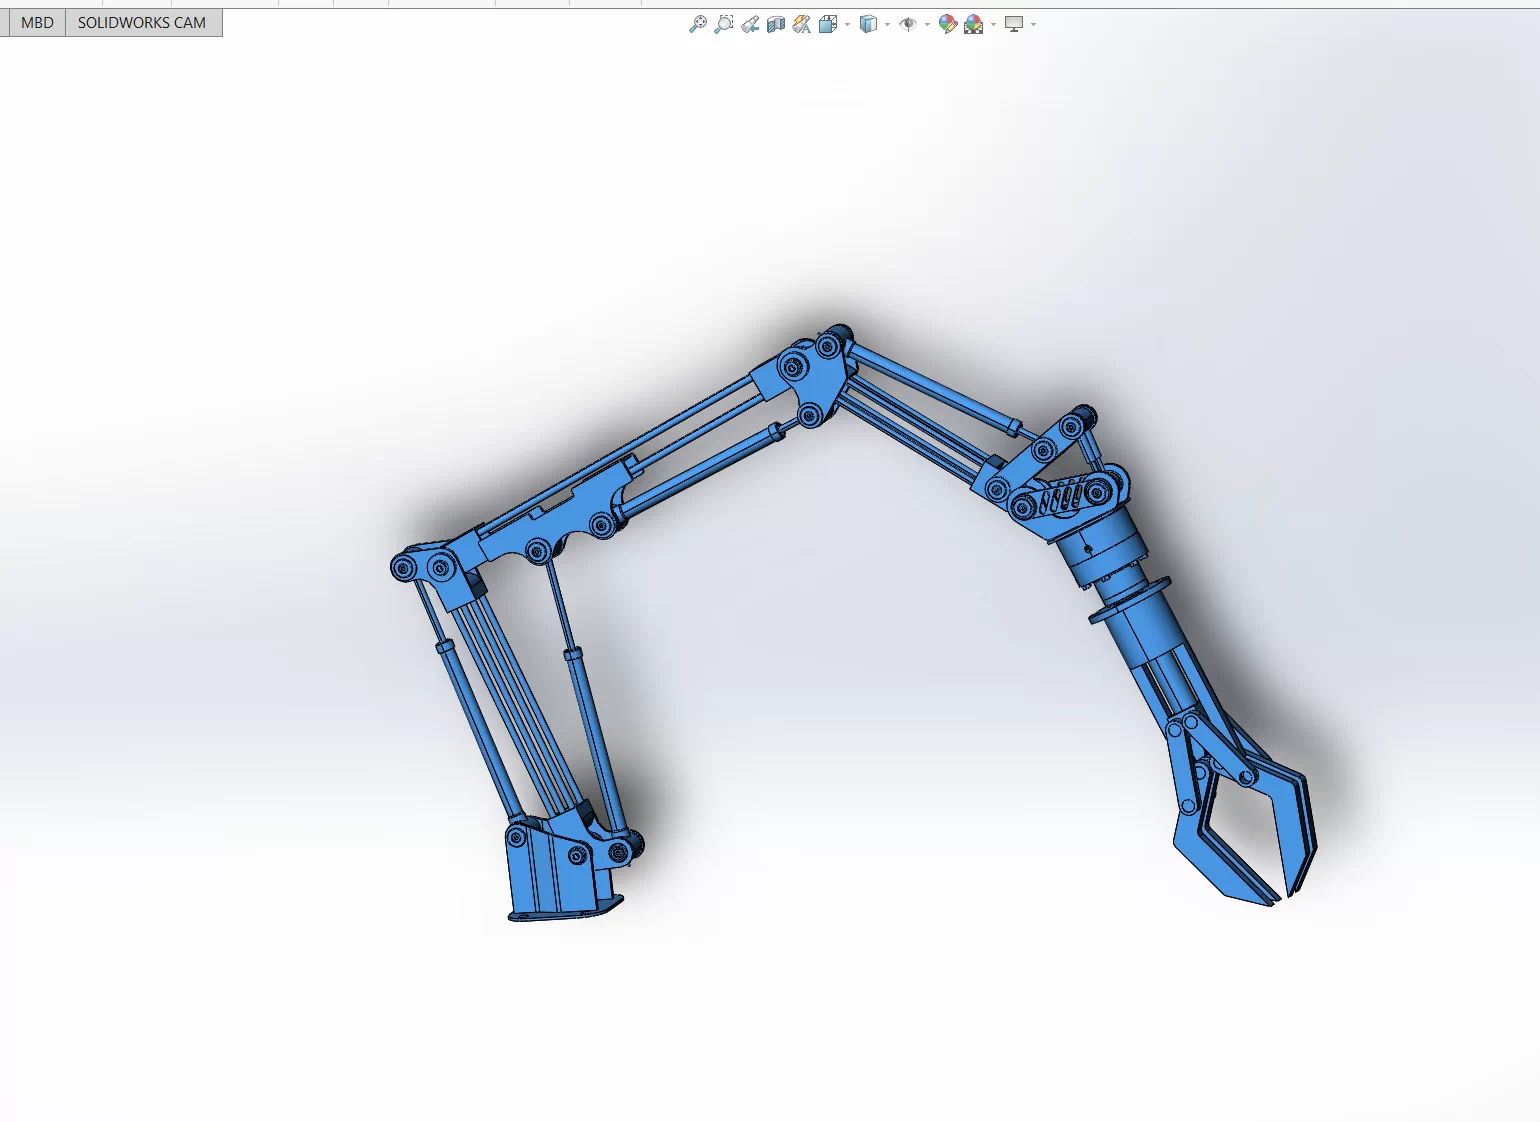Switch to the SOLIDWORKS CAM tab
This screenshot has width=1540, height=1122.
coord(142,22)
